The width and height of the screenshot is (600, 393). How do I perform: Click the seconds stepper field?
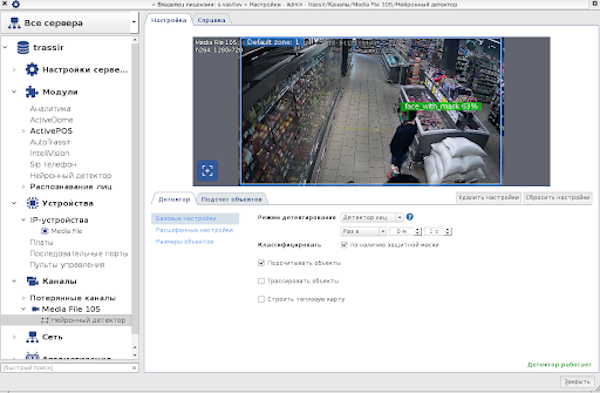pos(438,231)
